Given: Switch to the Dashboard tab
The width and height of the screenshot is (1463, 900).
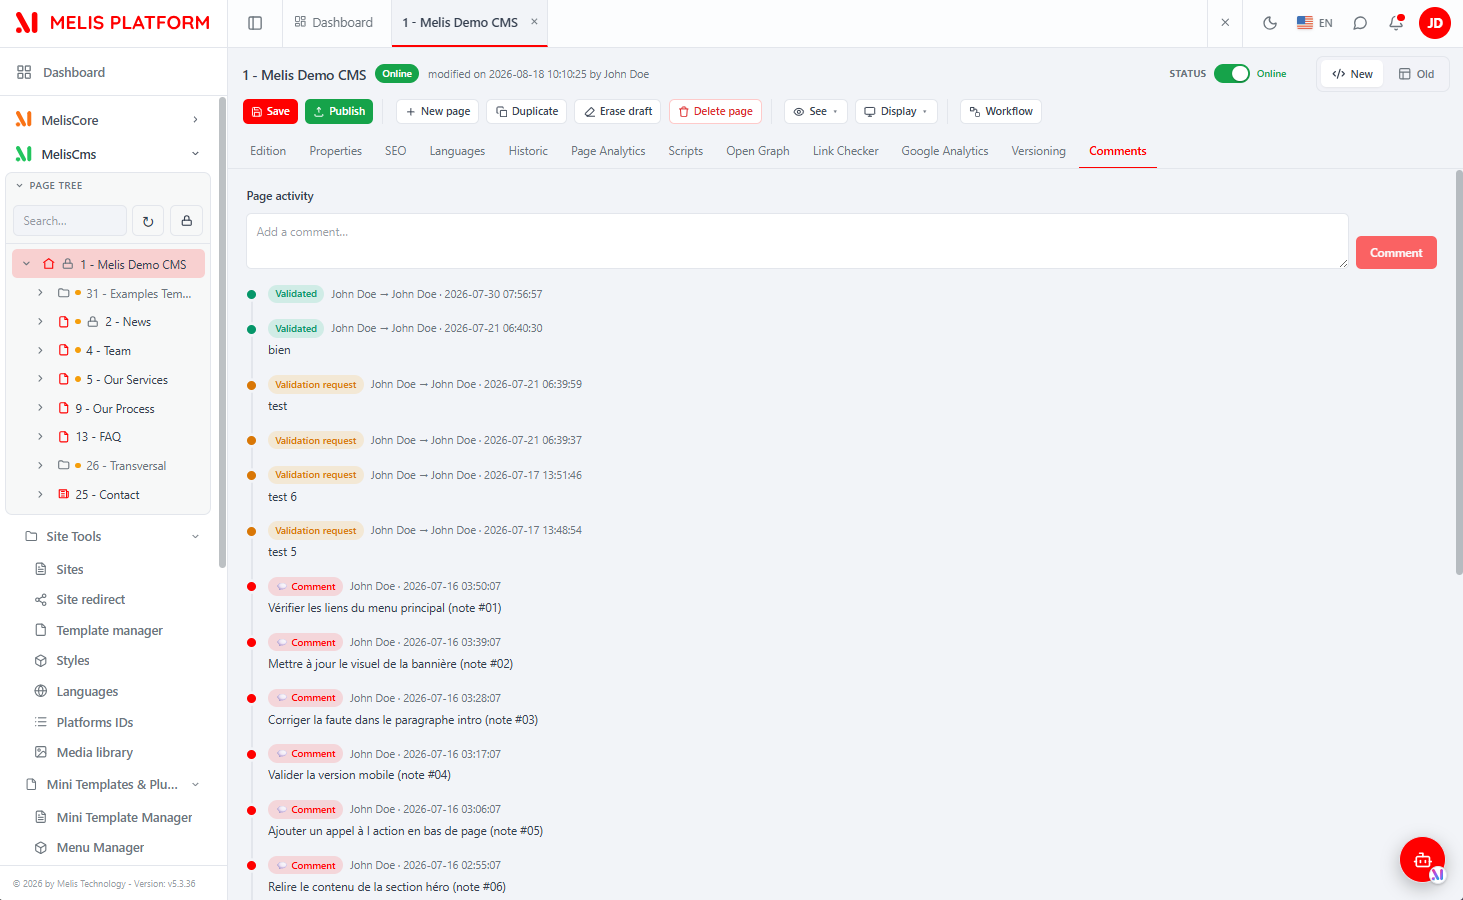Looking at the screenshot, I should tap(333, 23).
